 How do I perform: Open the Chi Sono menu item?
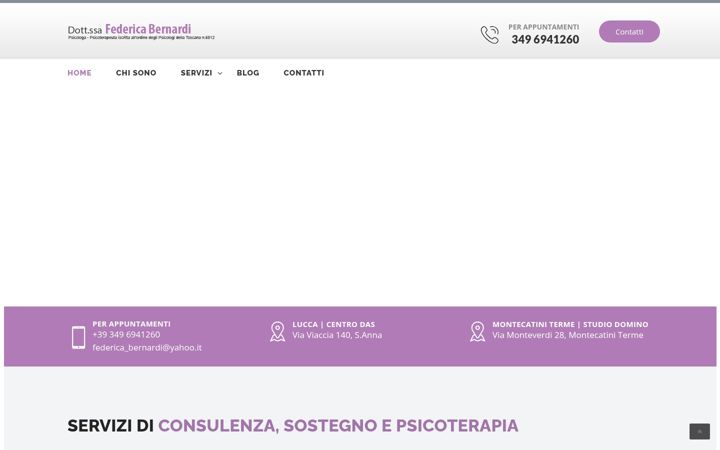click(x=136, y=73)
